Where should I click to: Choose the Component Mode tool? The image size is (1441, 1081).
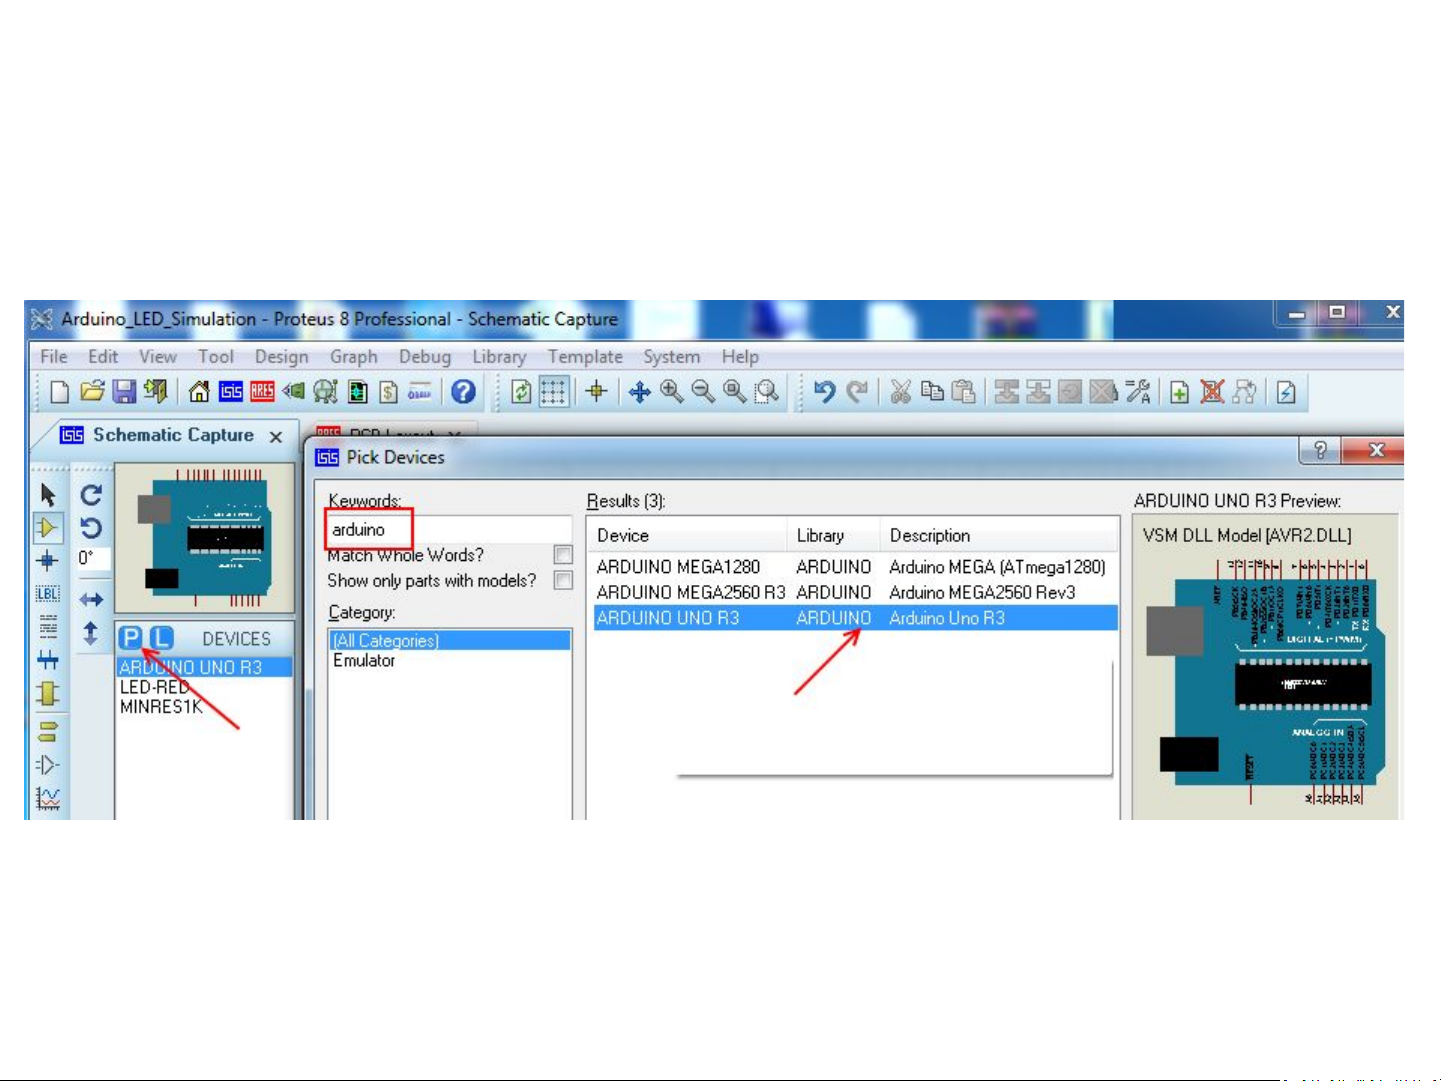(47, 527)
